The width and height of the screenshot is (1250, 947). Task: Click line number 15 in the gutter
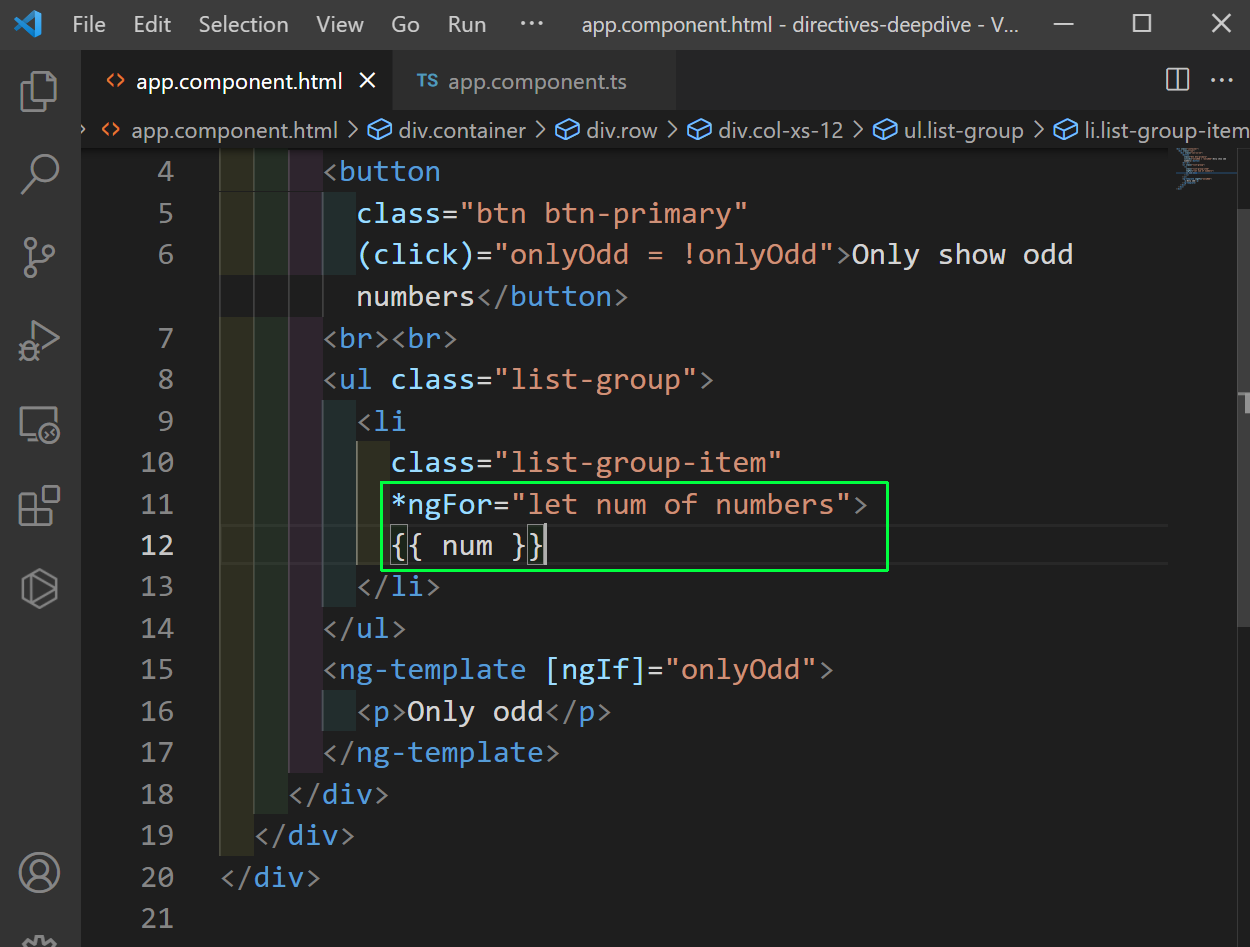pos(157,669)
